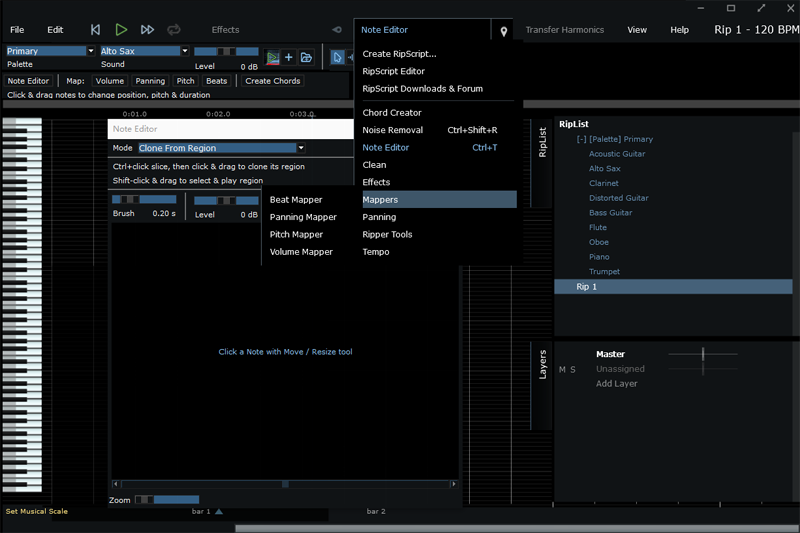Choose Noise Removal from the menu

[x=392, y=130]
